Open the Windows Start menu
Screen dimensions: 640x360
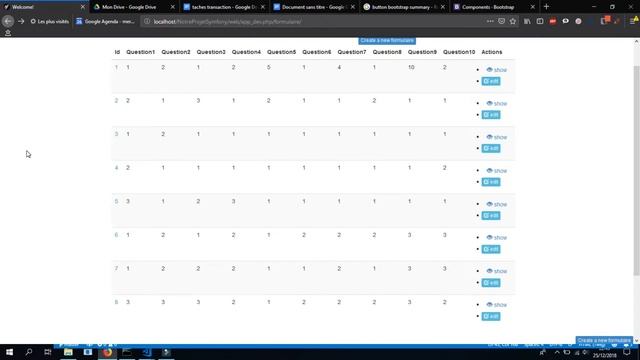point(9,352)
